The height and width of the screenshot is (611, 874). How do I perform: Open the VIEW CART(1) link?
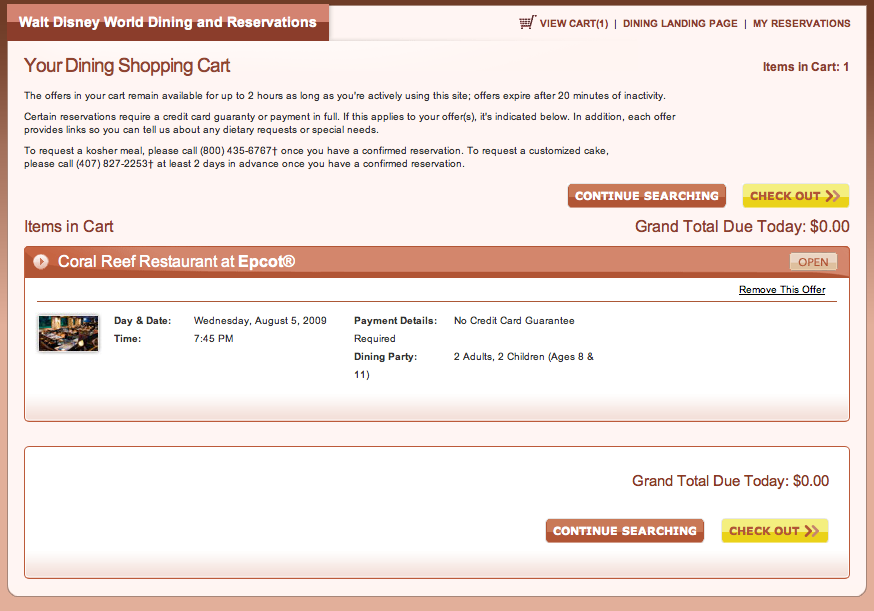(574, 23)
